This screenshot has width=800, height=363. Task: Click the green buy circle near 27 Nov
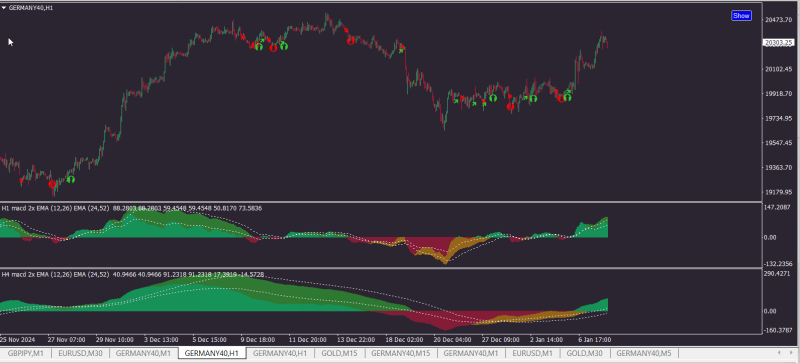point(70,179)
